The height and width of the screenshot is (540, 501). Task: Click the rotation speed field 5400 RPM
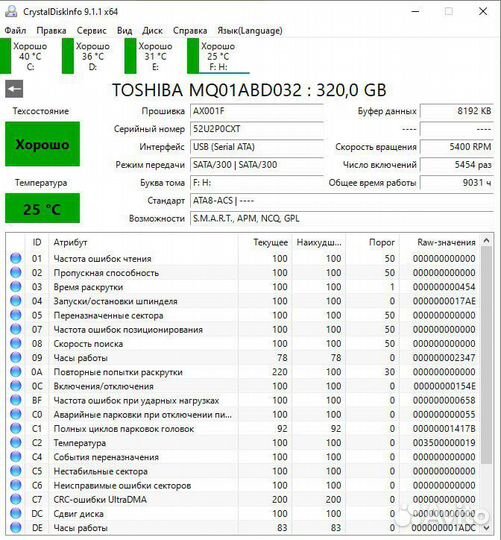click(457, 147)
